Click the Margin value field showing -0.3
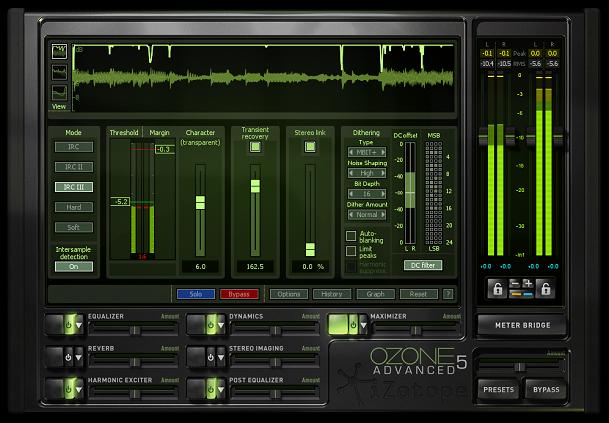 tap(165, 149)
